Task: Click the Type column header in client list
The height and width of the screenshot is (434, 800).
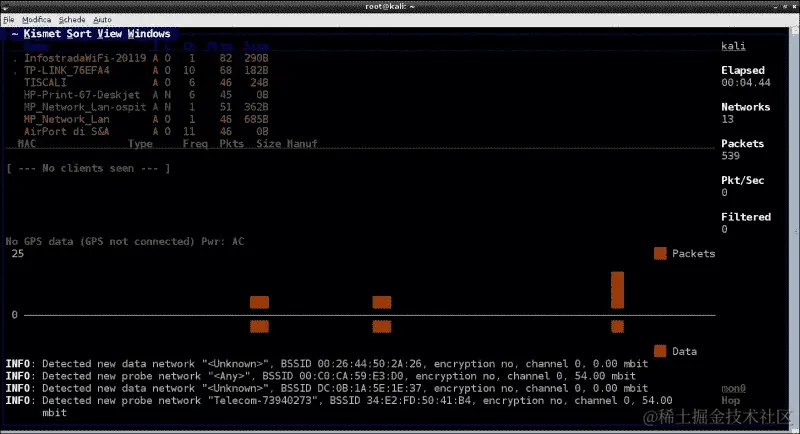Action: coord(140,144)
